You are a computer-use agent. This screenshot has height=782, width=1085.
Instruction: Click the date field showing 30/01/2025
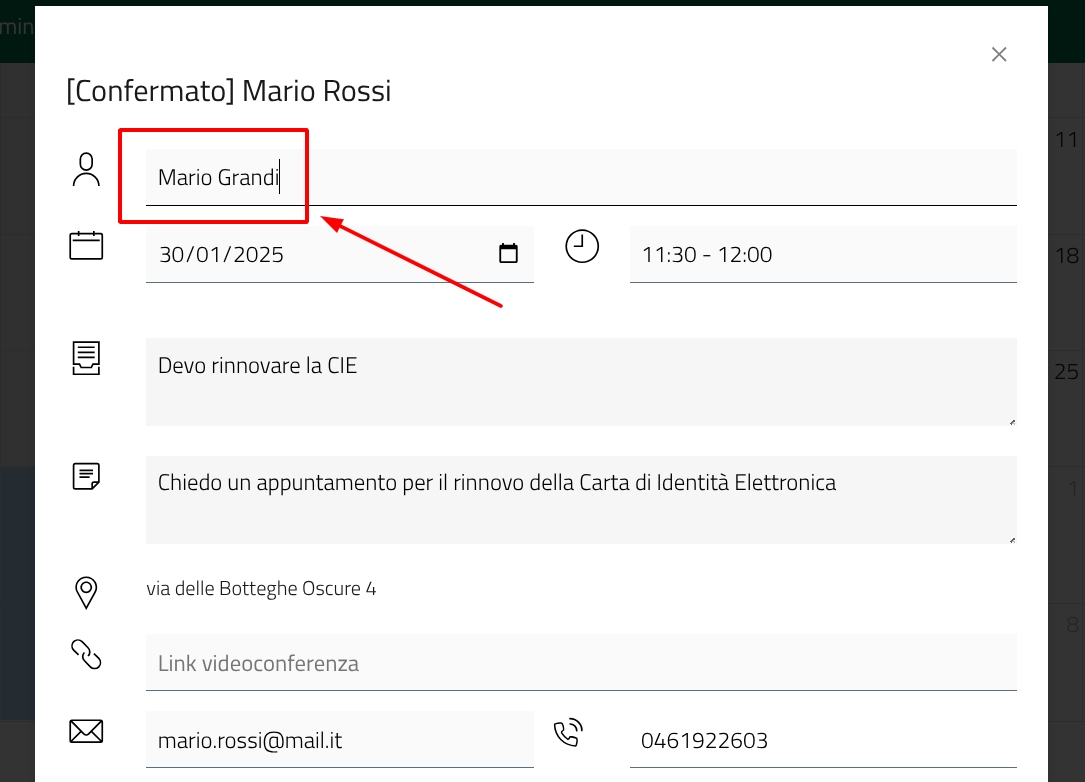point(320,254)
